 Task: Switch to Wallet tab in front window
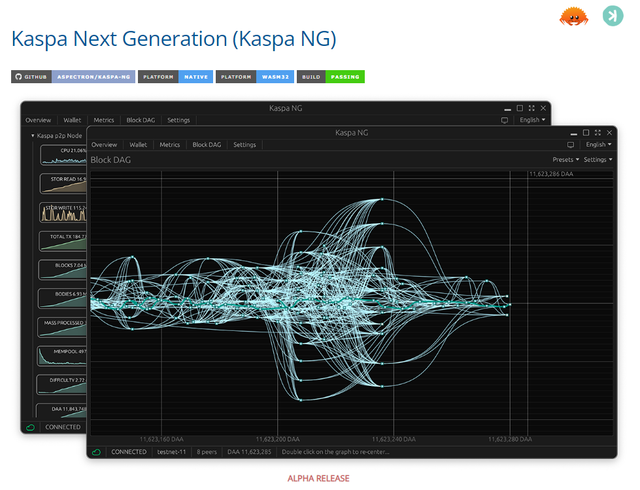click(x=138, y=145)
